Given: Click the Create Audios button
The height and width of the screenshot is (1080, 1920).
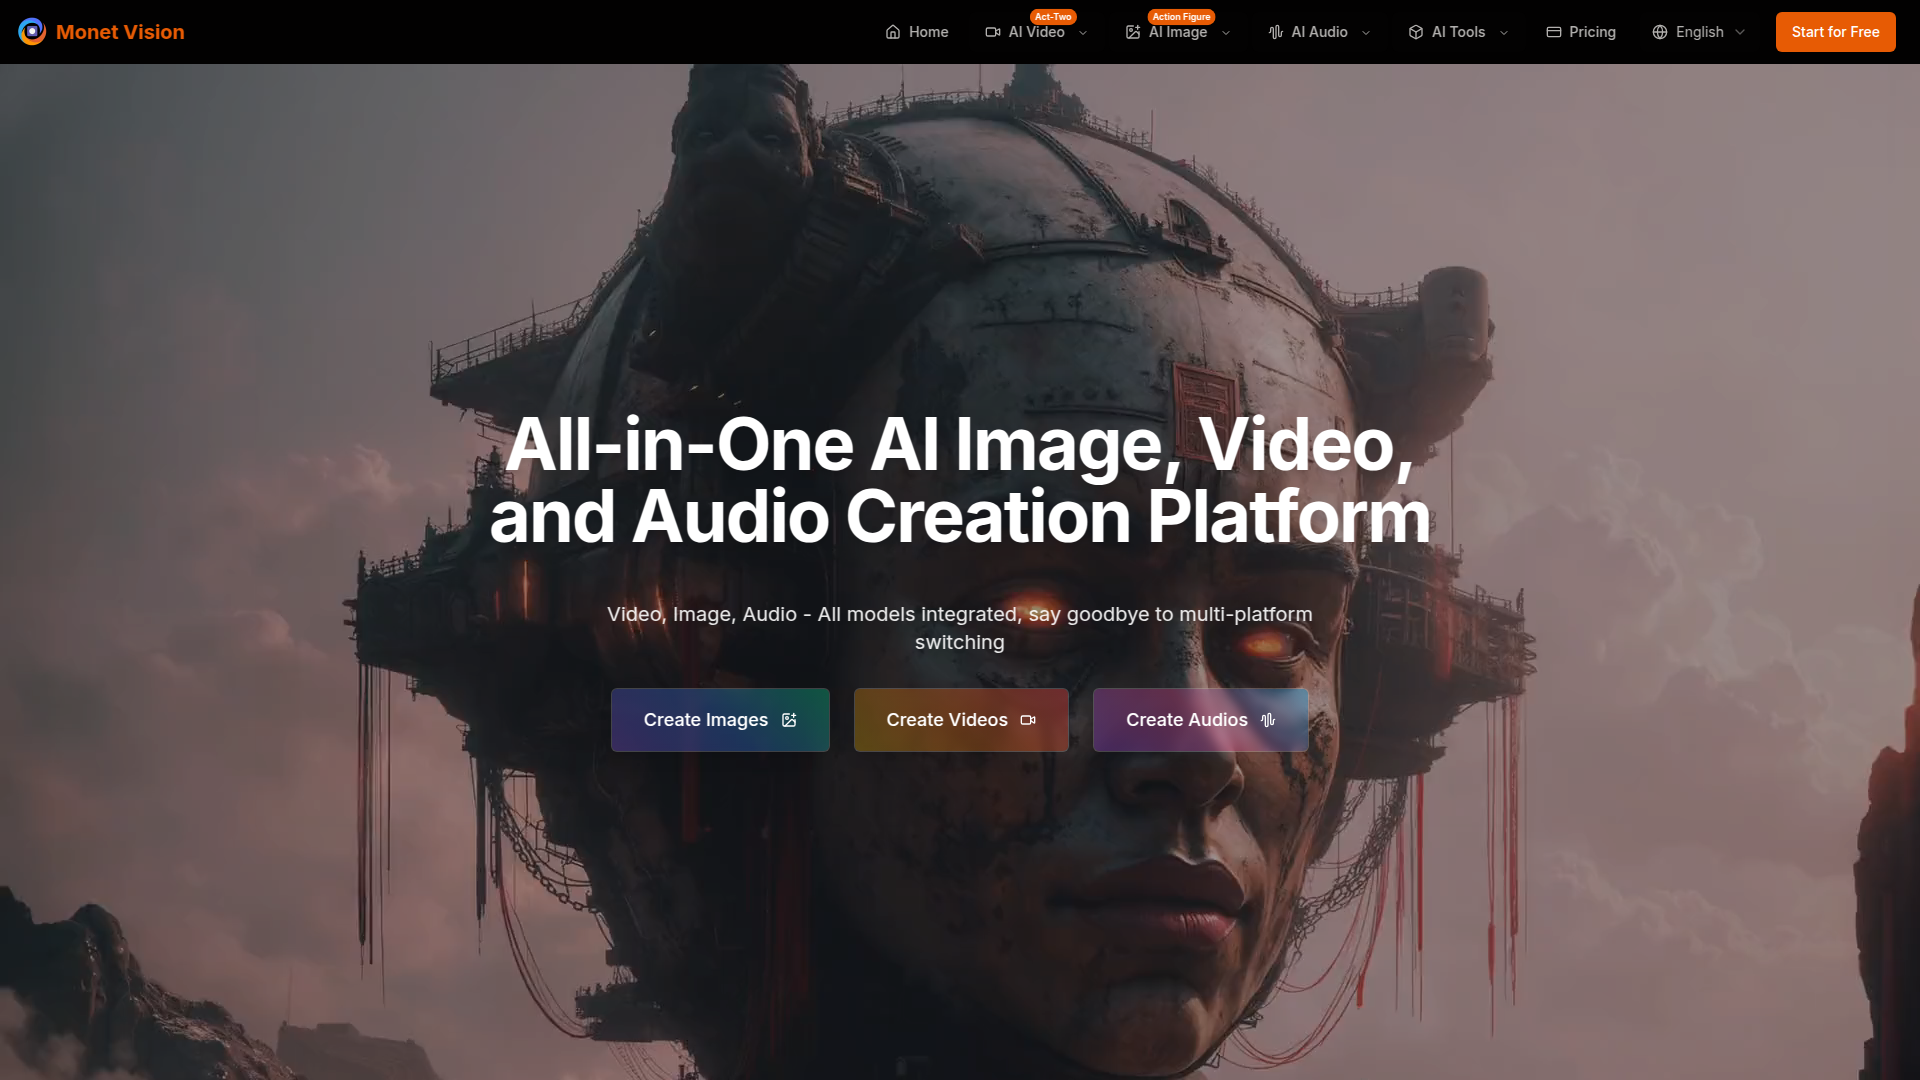Looking at the screenshot, I should pyautogui.click(x=1200, y=720).
